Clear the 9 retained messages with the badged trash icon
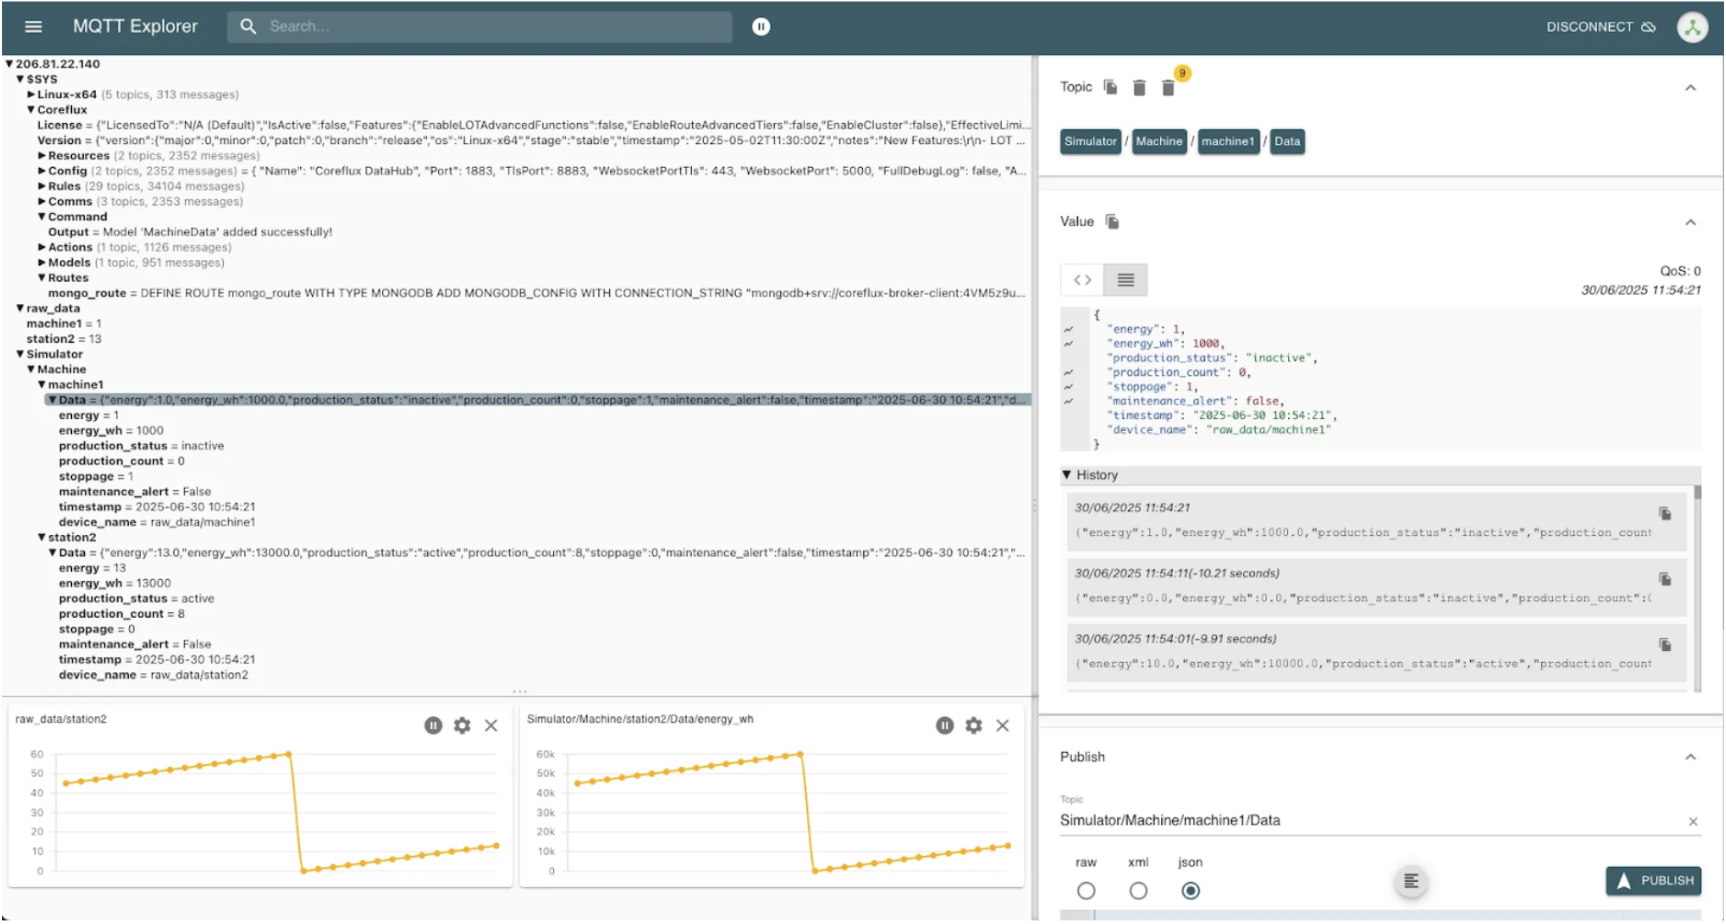Viewport: 1726px width, 924px height. coord(1169,87)
